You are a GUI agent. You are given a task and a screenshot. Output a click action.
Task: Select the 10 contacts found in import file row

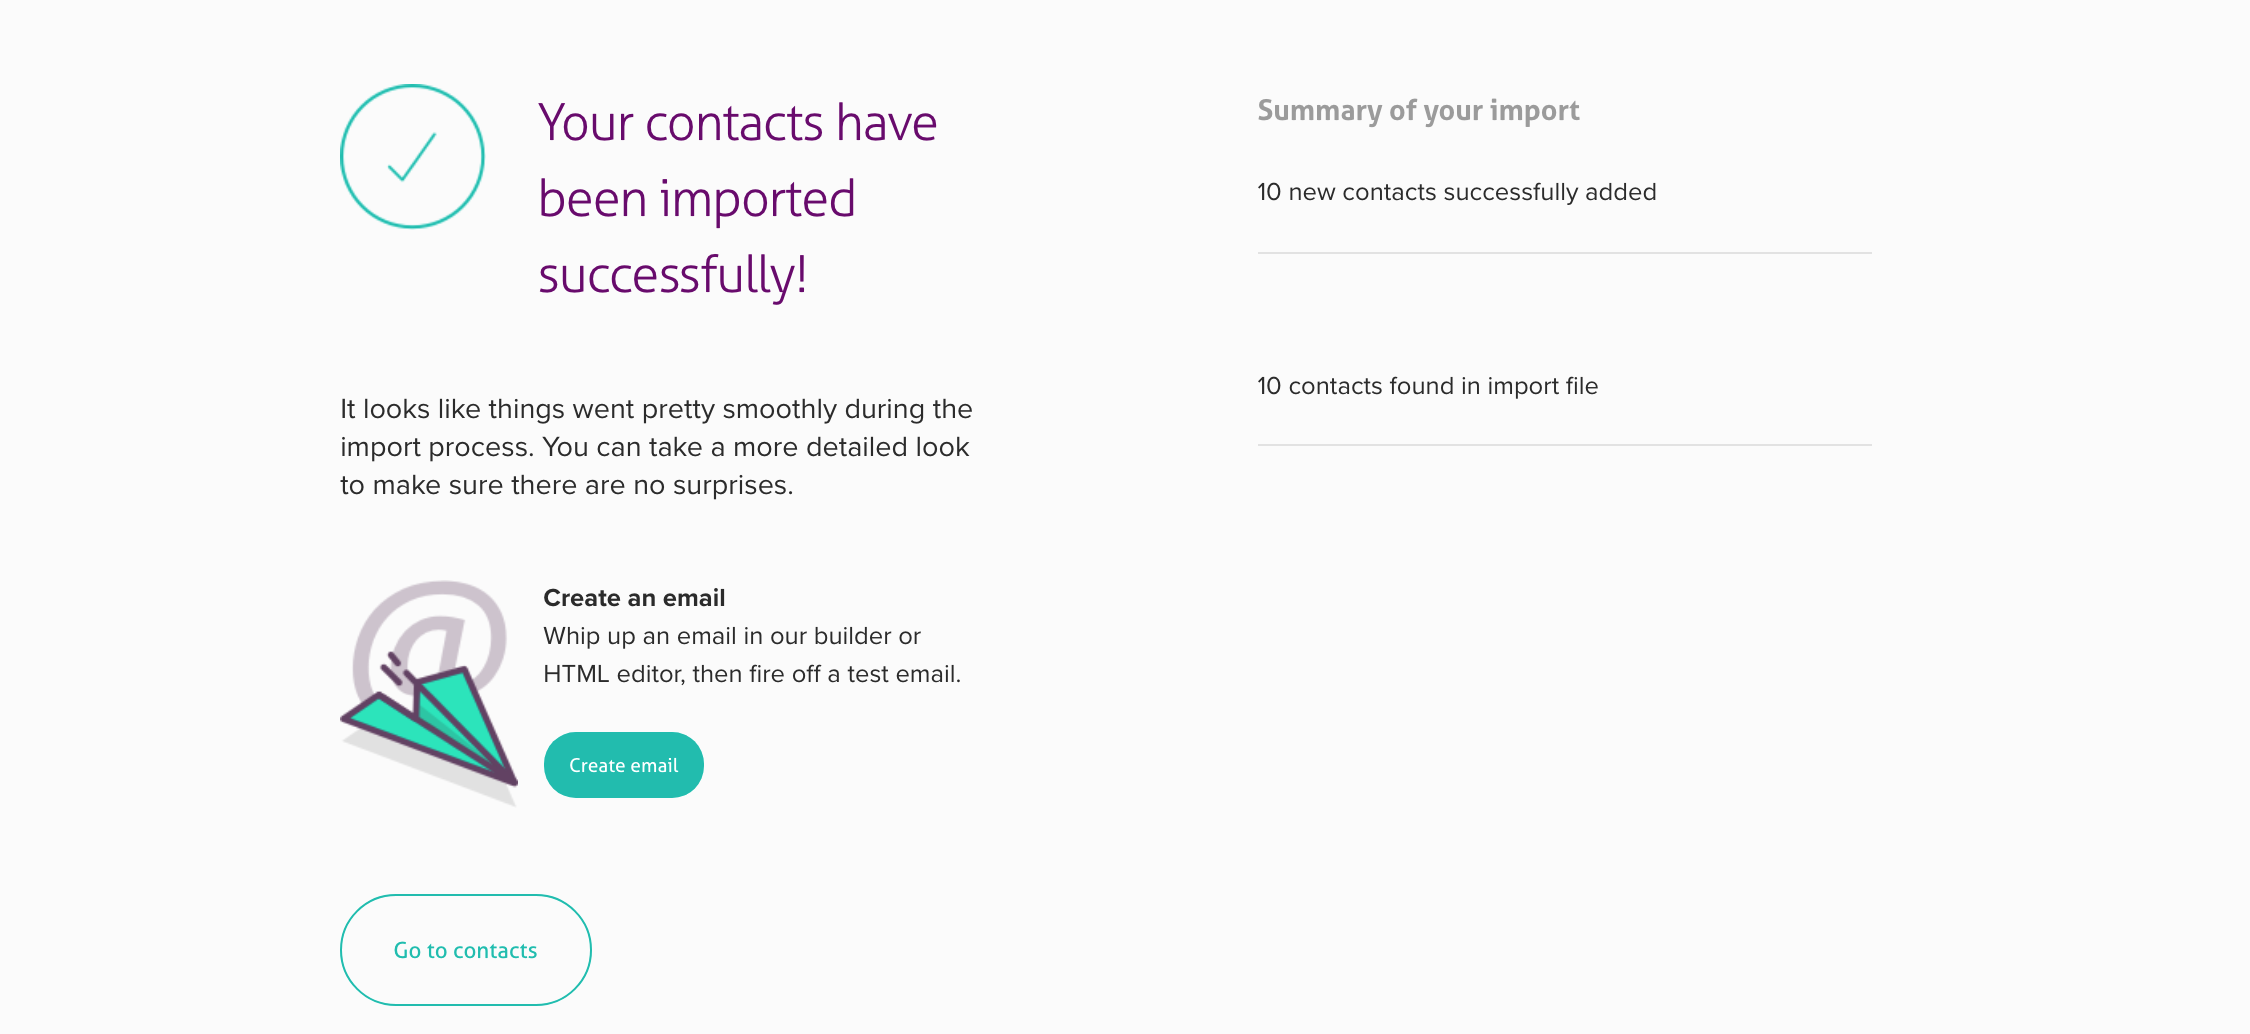[1427, 386]
